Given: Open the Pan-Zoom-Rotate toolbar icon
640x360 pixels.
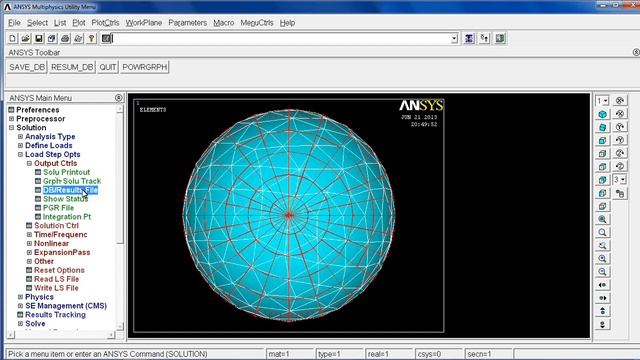Looking at the screenshot, I should (52, 38).
